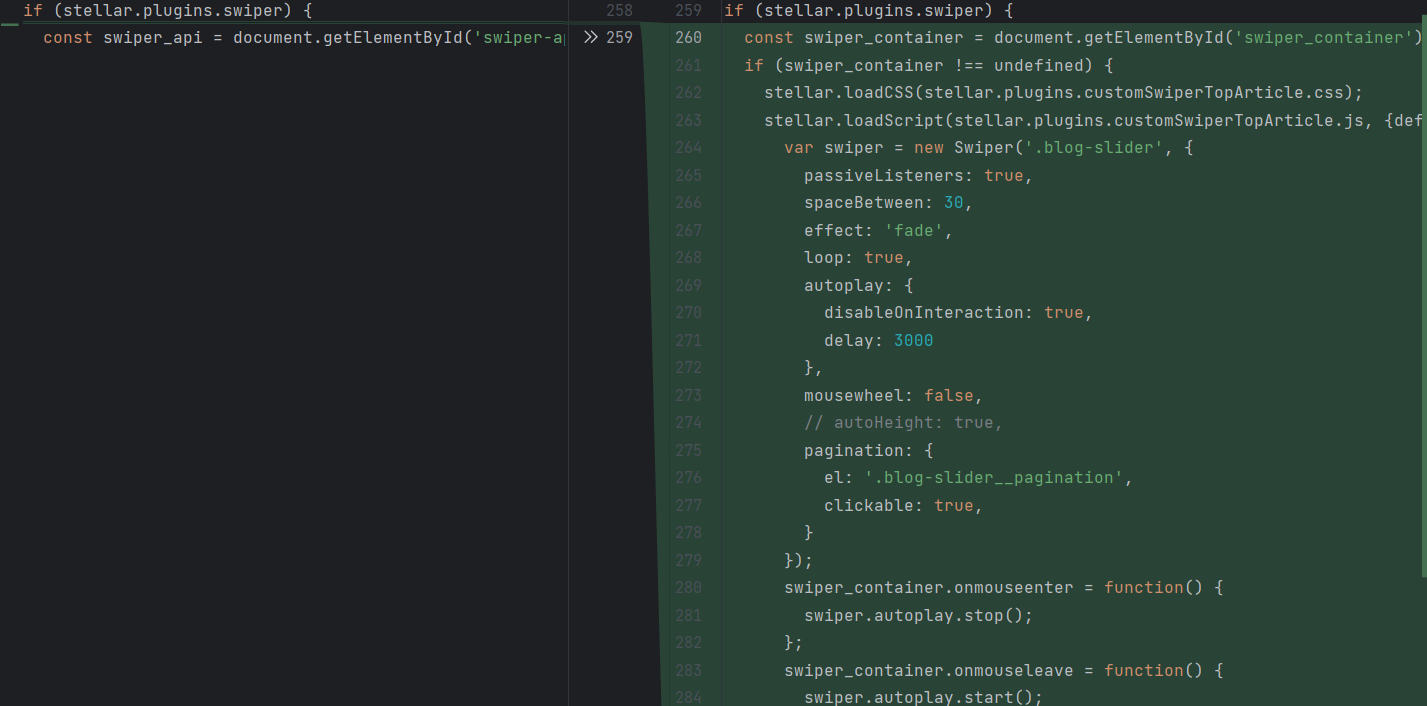
Task: Click the green change marker on right scrollbar
Action: pos(1423,300)
